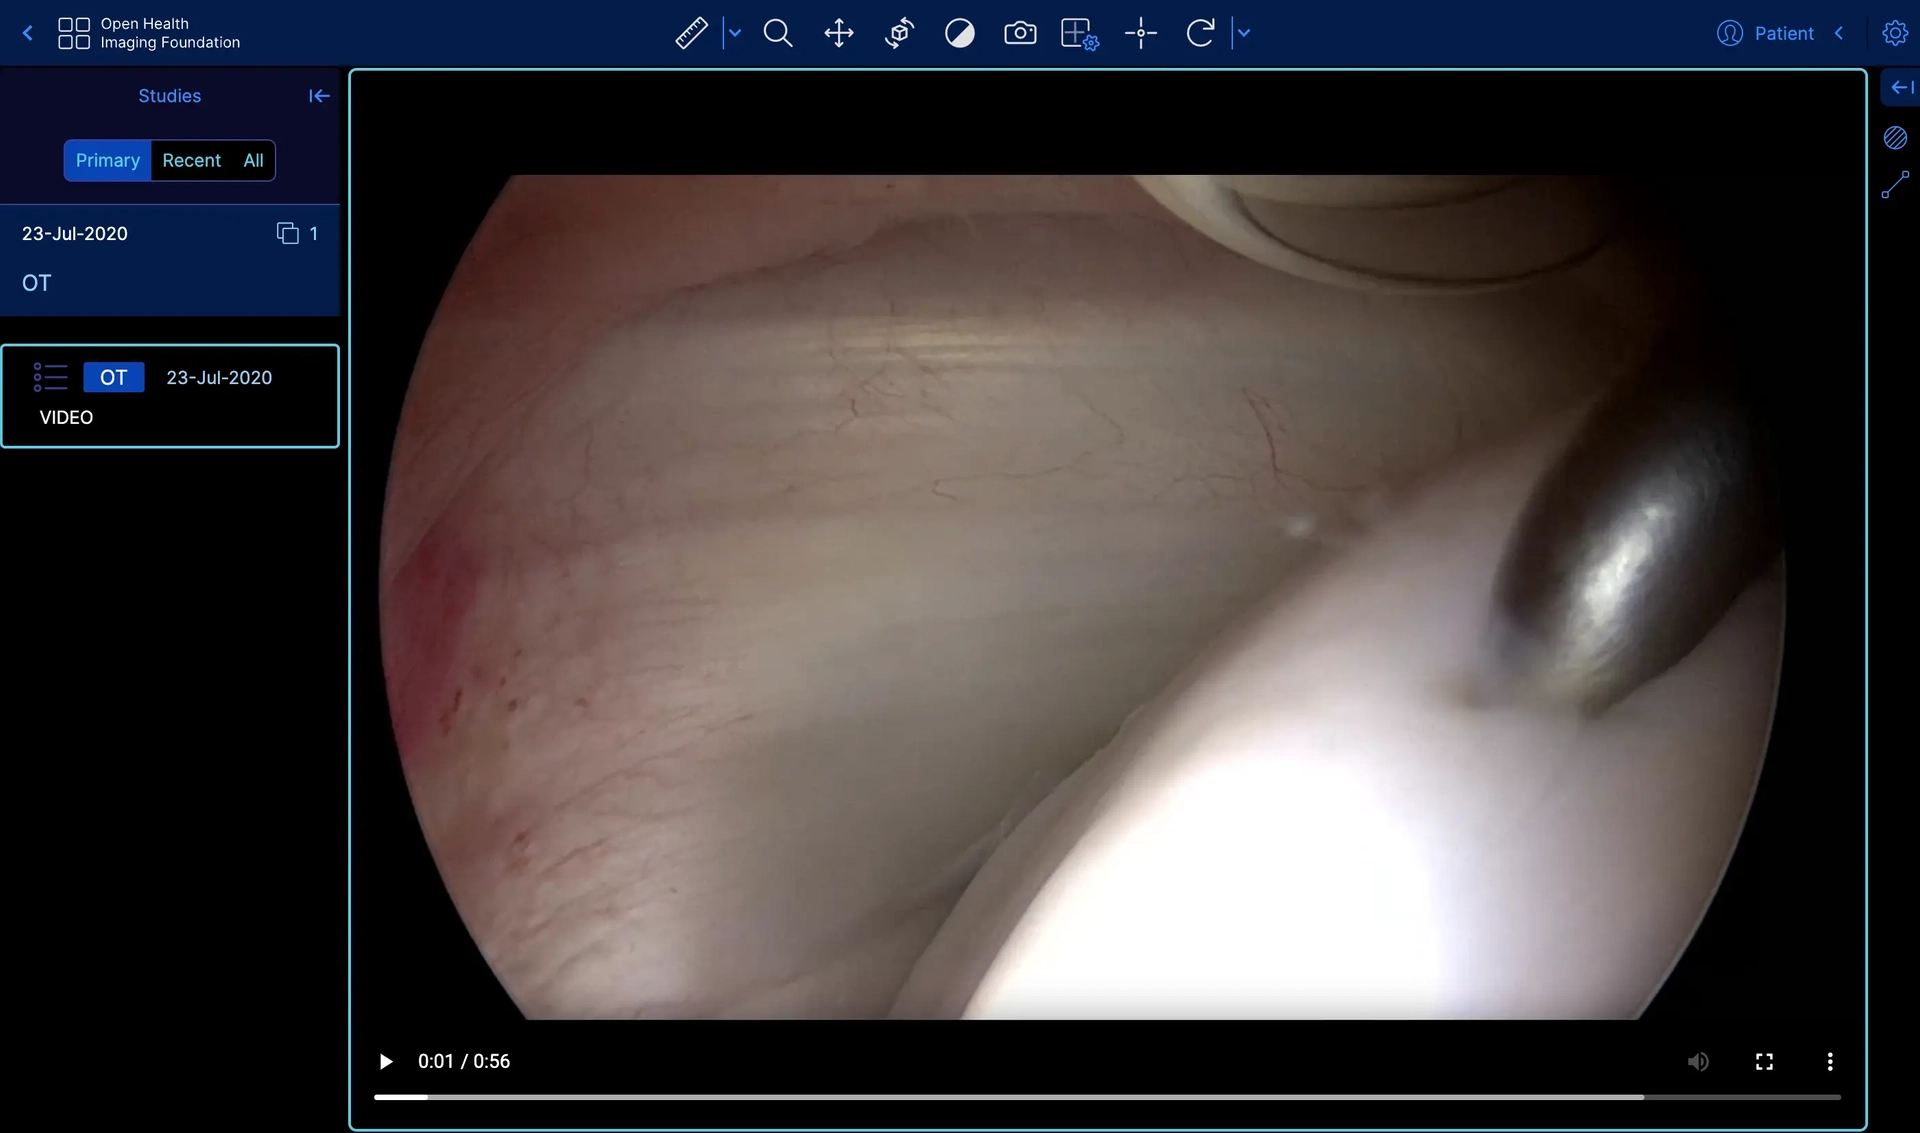
Task: Select the Pan tool
Action: [x=839, y=33]
